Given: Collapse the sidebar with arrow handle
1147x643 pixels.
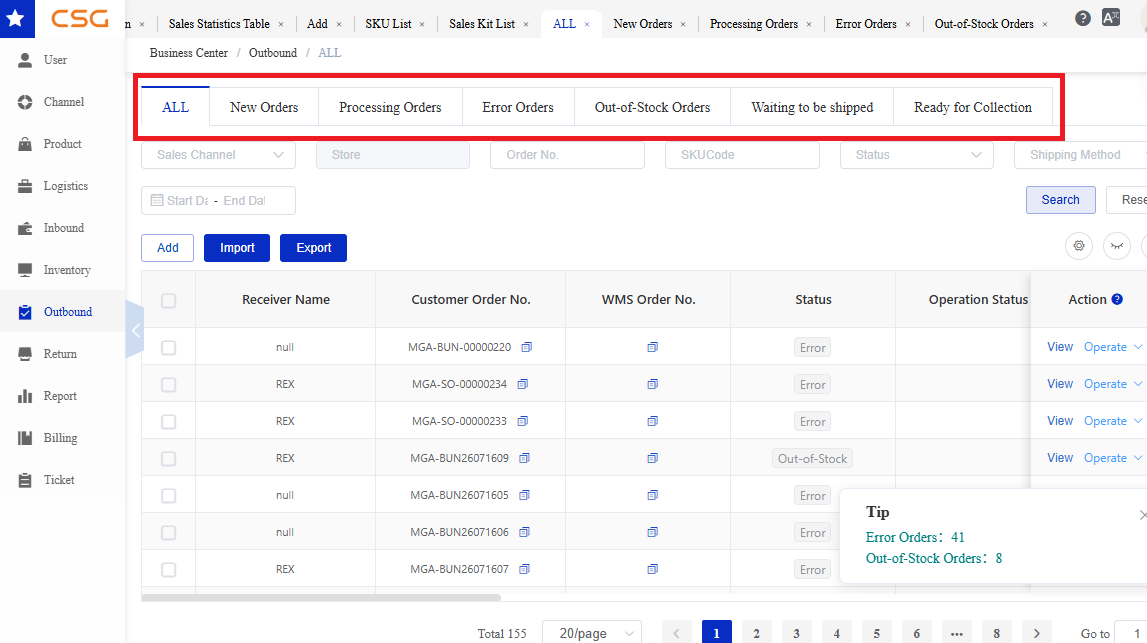Looking at the screenshot, I should point(135,331).
